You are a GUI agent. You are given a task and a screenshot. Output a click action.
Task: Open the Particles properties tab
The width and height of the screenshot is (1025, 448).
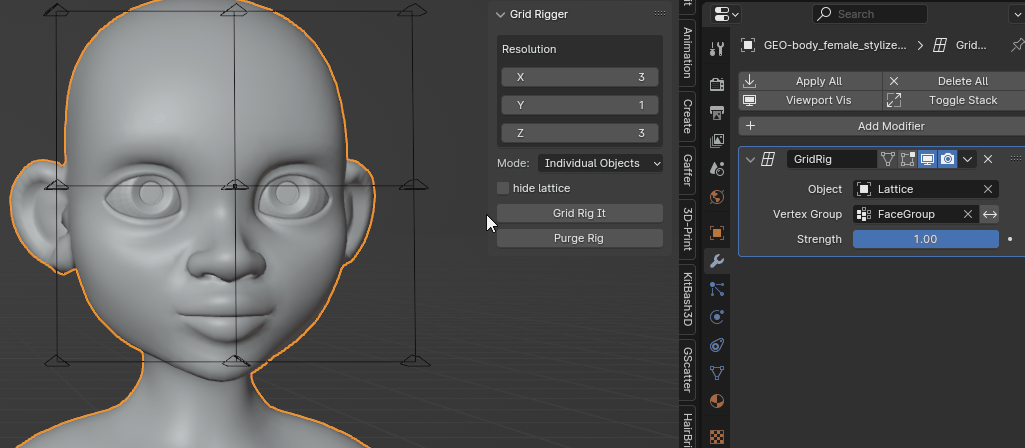[717, 289]
